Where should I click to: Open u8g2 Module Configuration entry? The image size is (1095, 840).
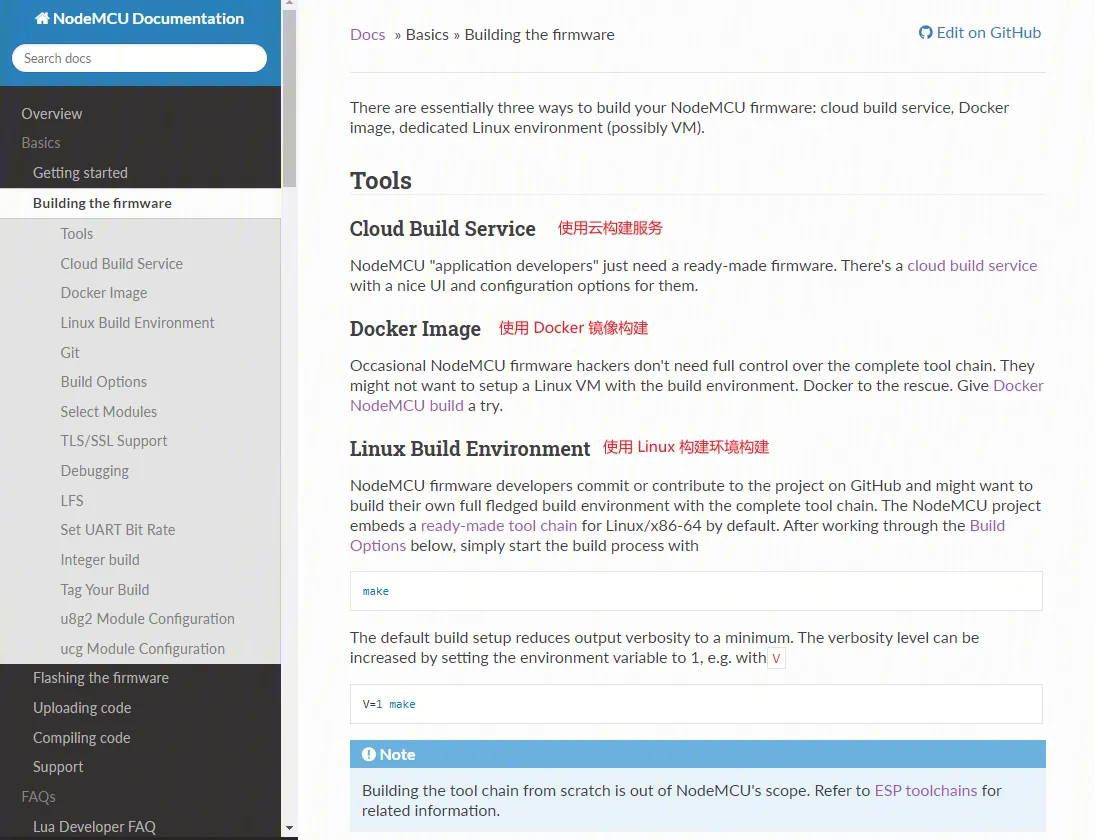147,619
